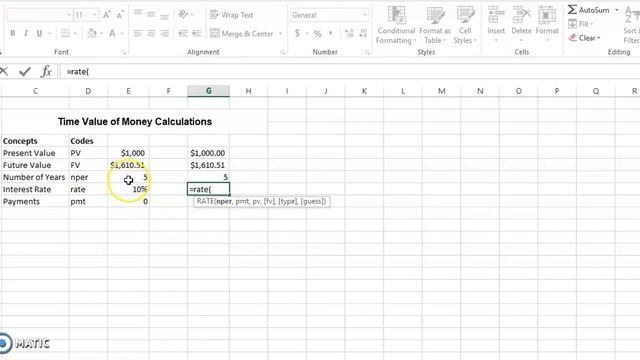Screen dimensions: 640x360
Task: Open the font name combo box
Action: 39,15
